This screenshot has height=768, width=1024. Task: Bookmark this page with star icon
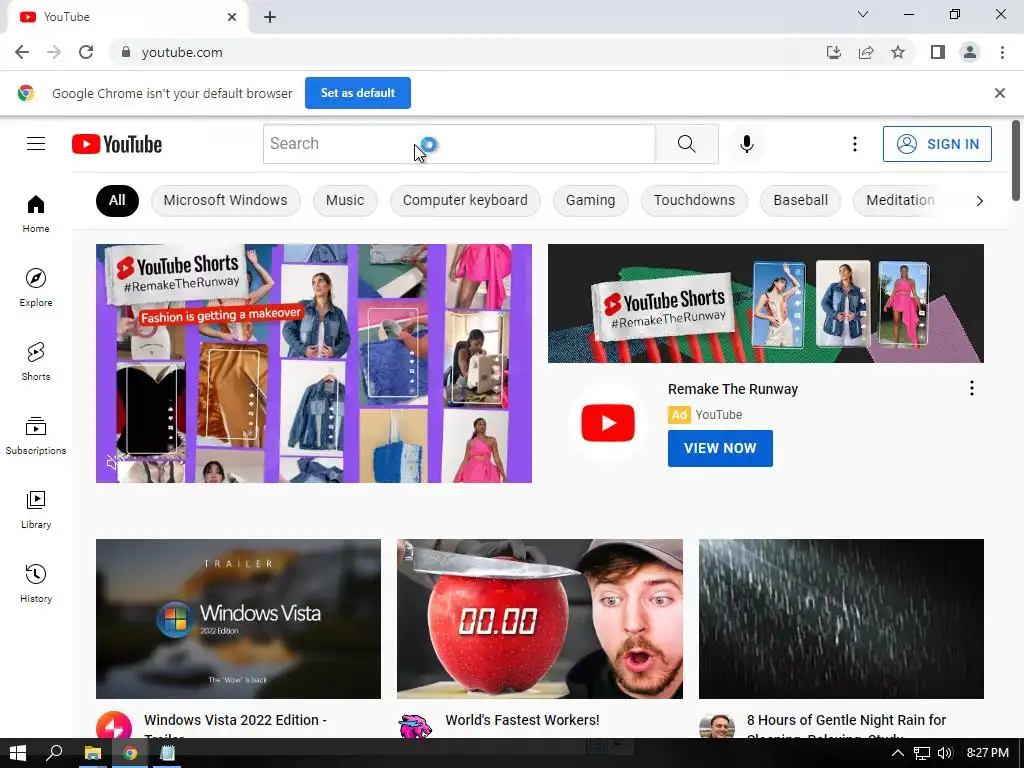point(898,52)
